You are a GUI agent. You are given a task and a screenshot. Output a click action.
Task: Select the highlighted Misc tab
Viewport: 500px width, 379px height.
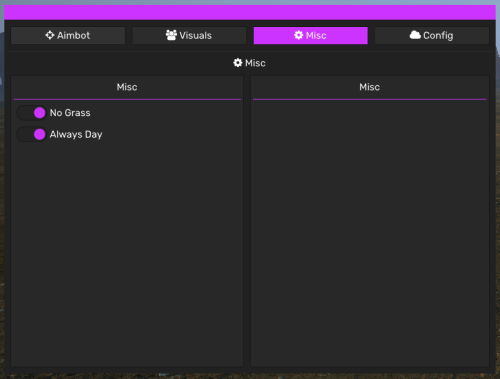click(311, 35)
